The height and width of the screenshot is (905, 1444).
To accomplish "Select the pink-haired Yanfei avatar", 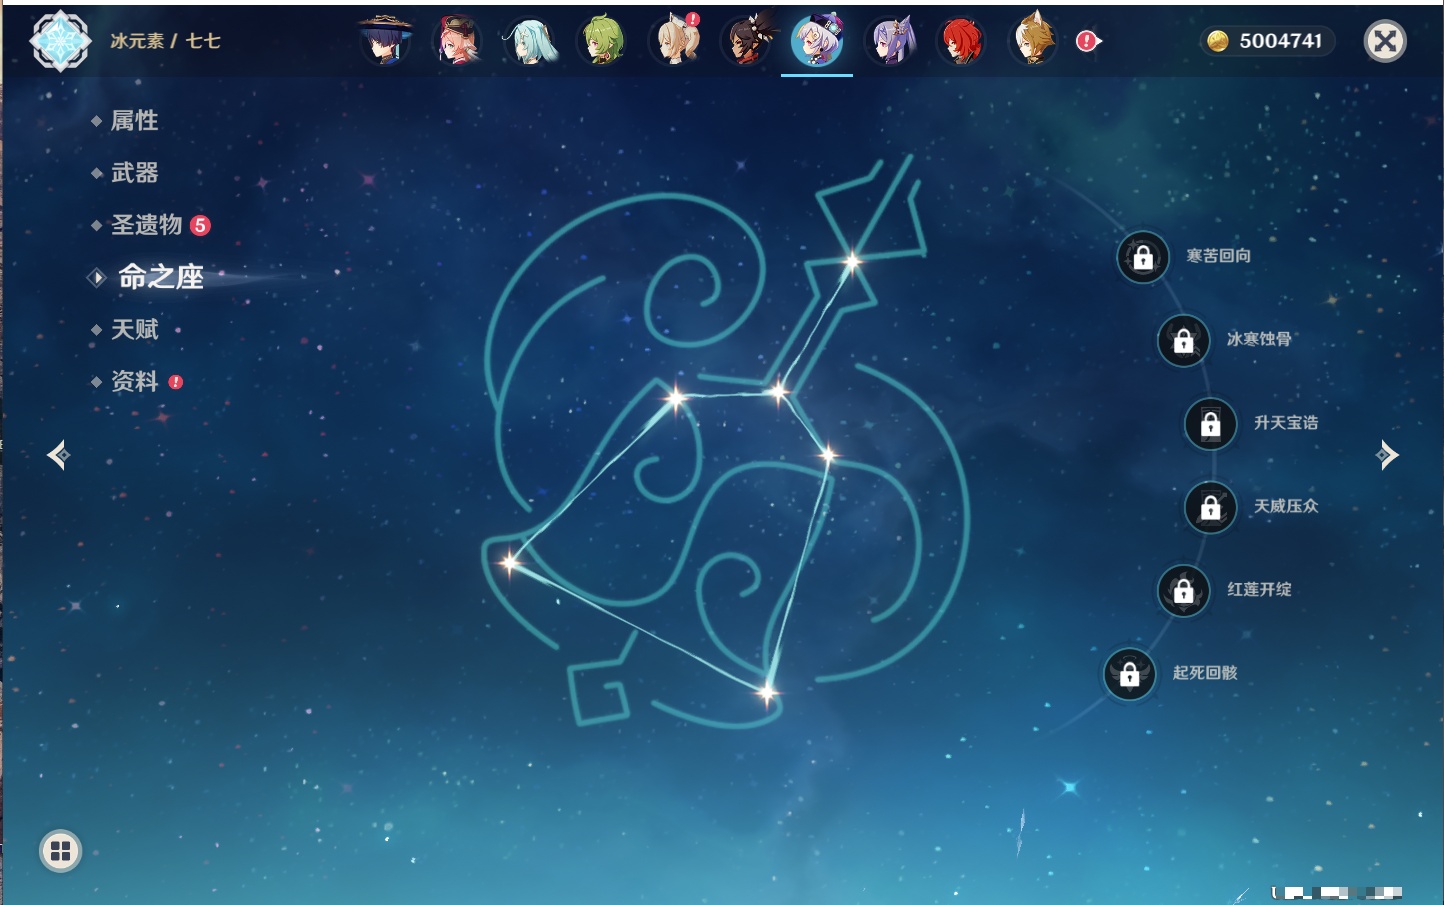I will (458, 41).
